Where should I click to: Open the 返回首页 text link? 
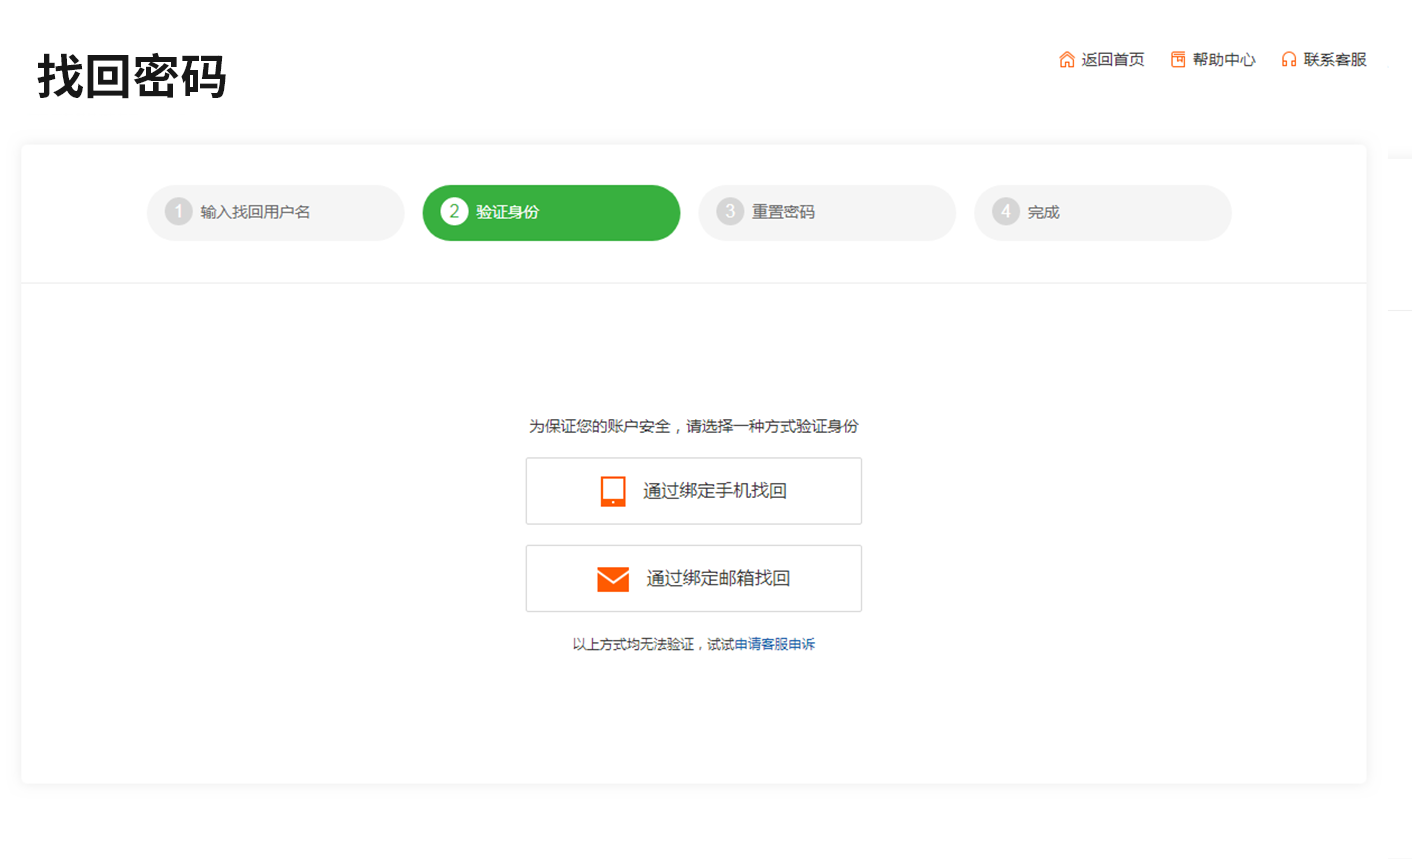[x=1112, y=60]
